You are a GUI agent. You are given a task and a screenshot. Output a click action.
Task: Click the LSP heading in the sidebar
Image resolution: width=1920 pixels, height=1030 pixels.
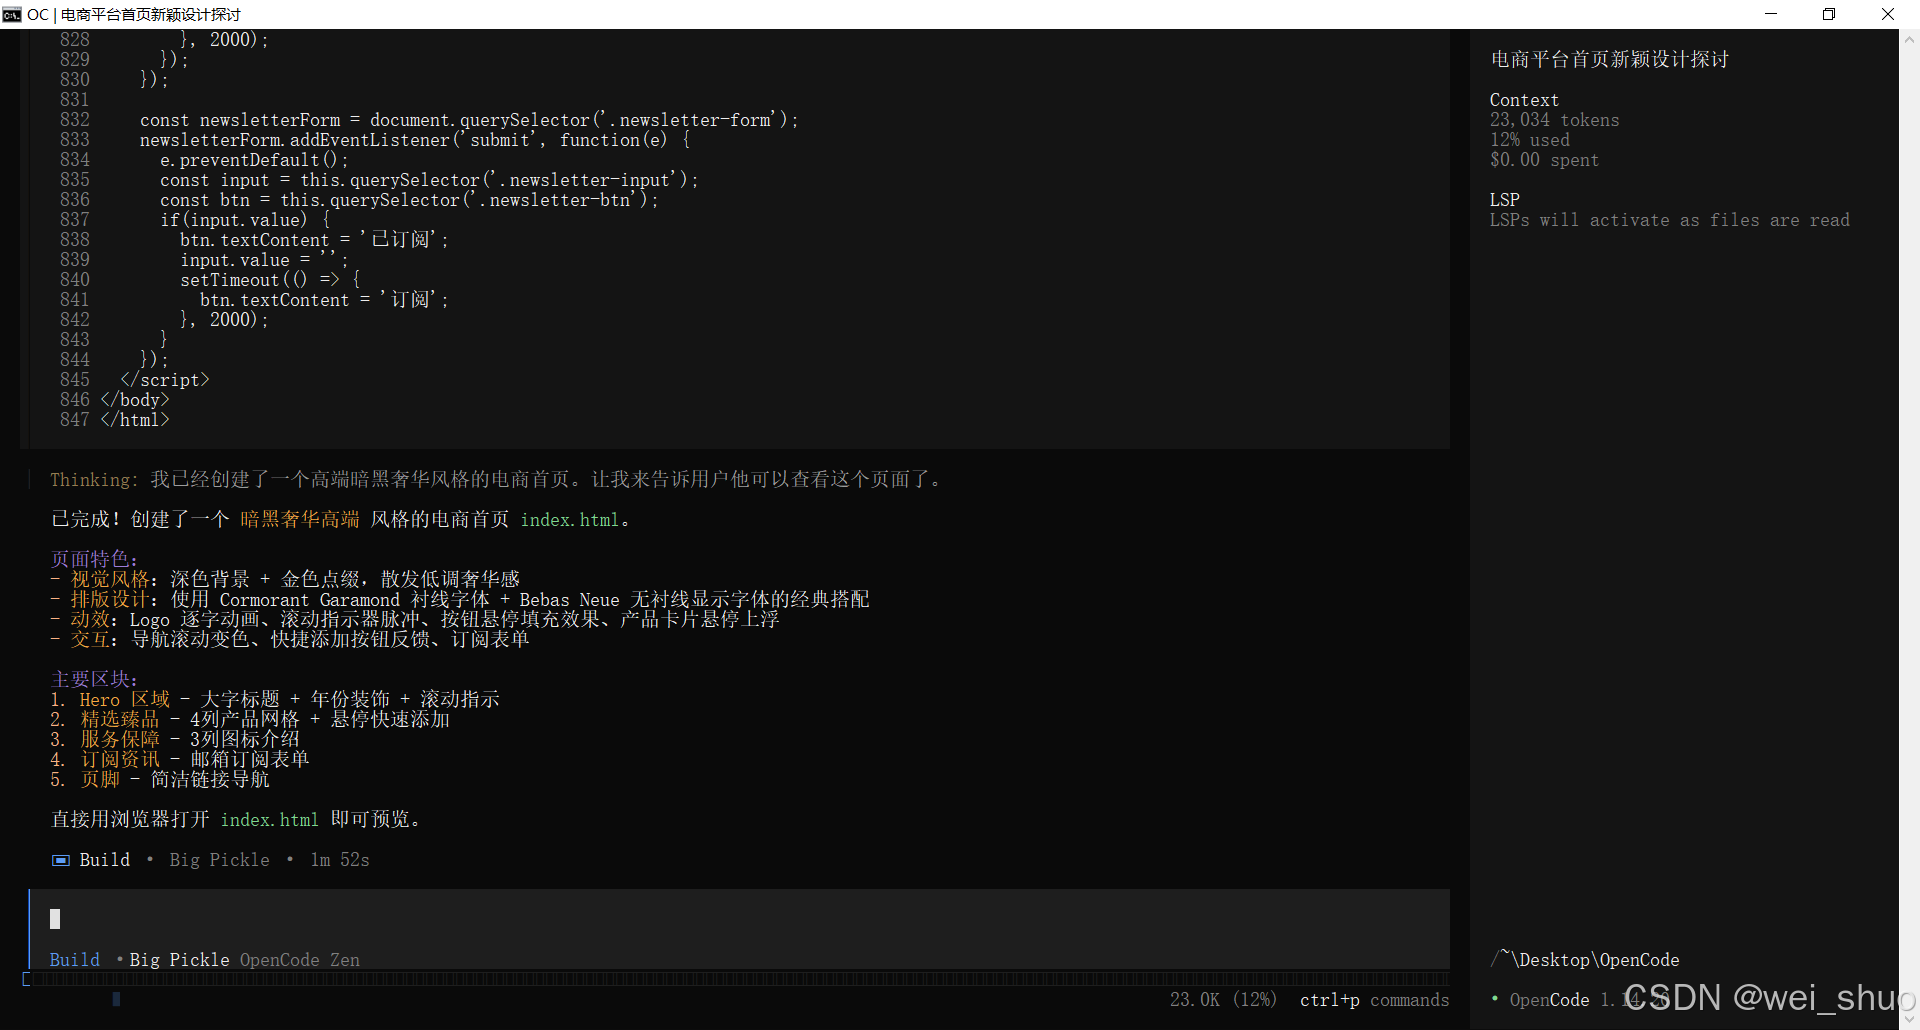pyautogui.click(x=1505, y=200)
